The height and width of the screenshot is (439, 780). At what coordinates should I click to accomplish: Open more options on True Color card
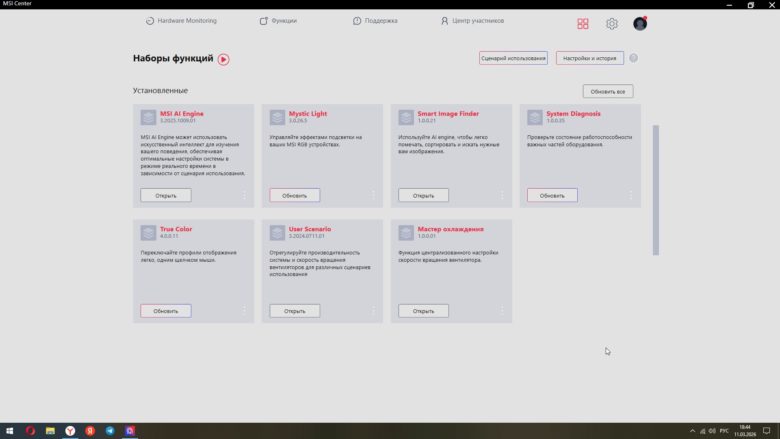click(x=244, y=311)
